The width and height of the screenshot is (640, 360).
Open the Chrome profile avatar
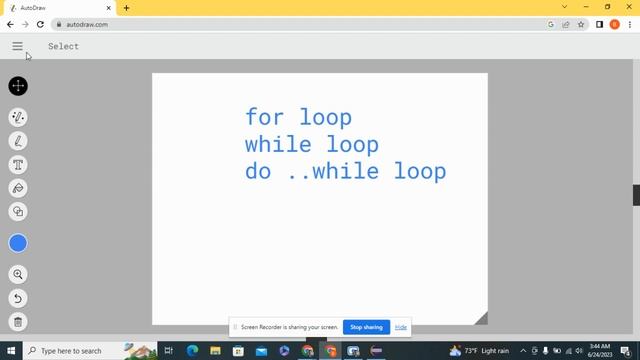click(x=615, y=24)
